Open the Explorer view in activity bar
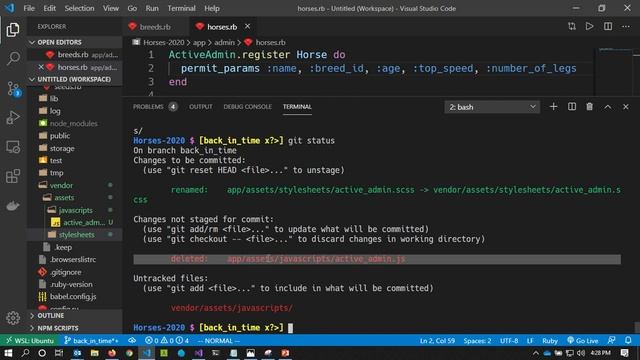Screen dimensions: 640x360 [13, 30]
